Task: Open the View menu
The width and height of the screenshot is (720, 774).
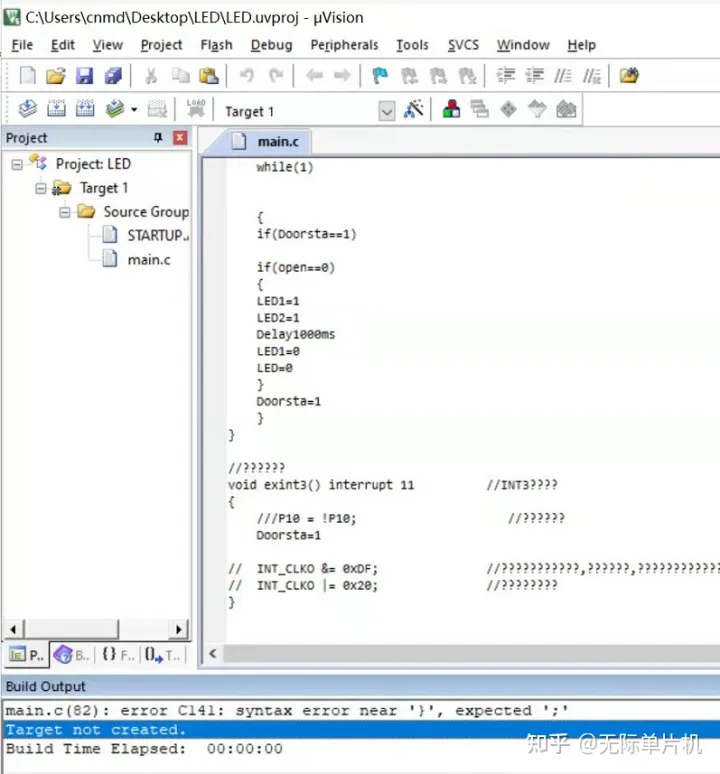Action: [x=108, y=45]
